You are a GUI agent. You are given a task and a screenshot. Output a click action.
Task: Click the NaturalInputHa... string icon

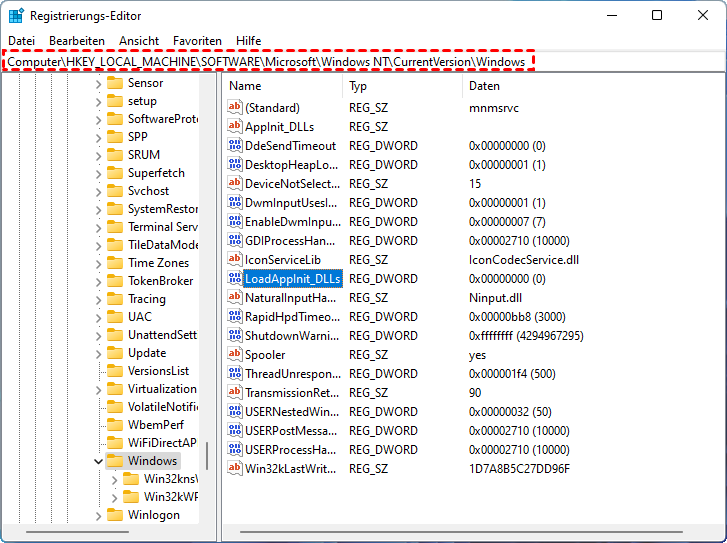pos(235,298)
